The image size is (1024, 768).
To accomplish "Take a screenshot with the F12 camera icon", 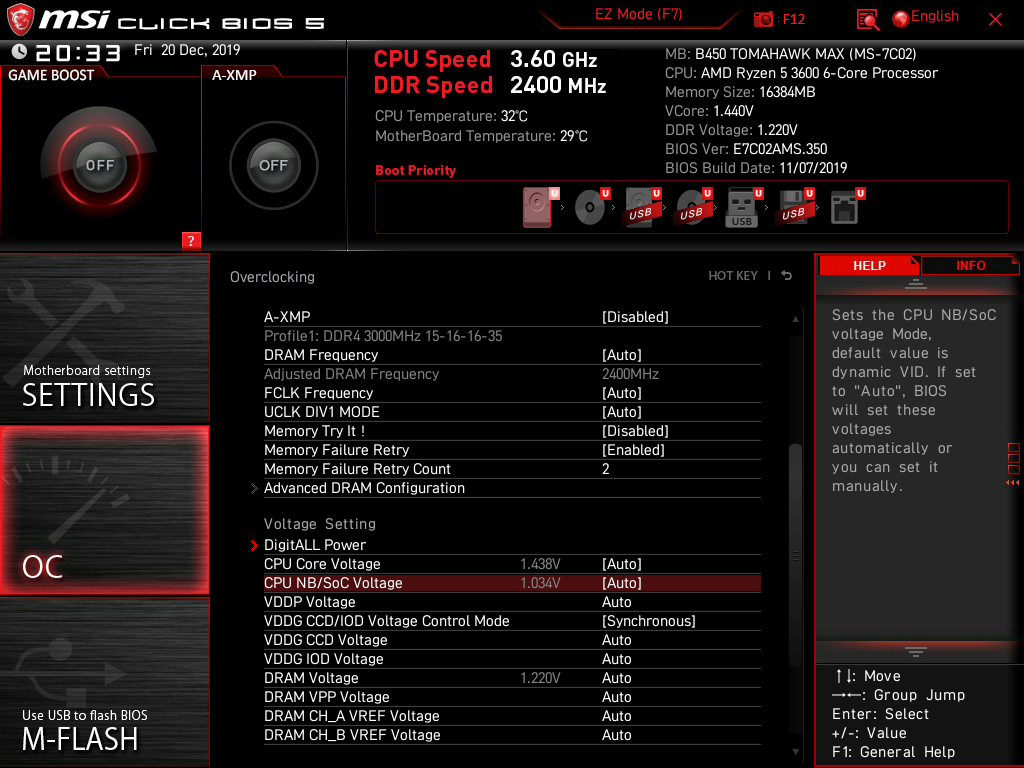I will click(763, 19).
